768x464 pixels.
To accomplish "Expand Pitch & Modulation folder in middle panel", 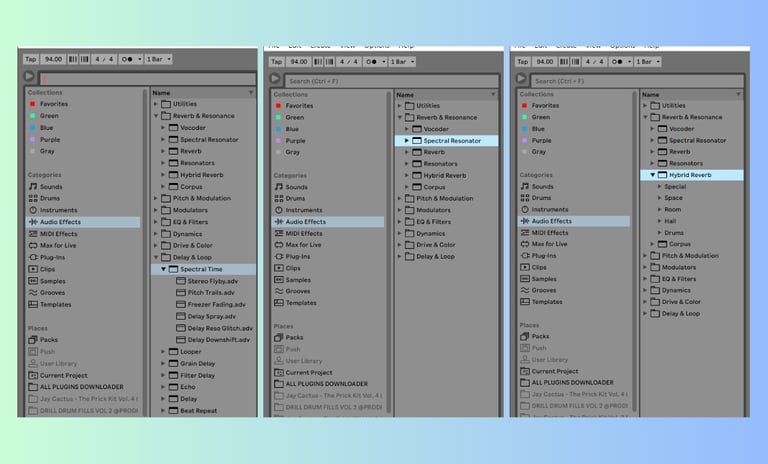I will point(400,198).
